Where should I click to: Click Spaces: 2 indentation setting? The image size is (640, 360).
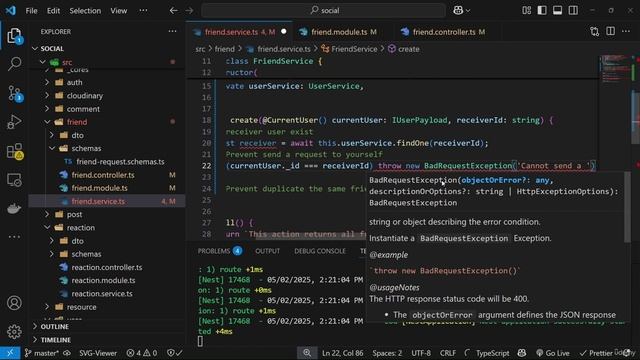pos(387,353)
